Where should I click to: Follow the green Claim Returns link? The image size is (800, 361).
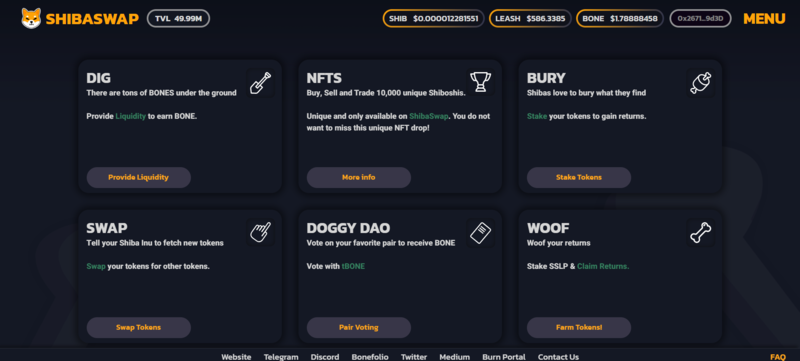(603, 266)
